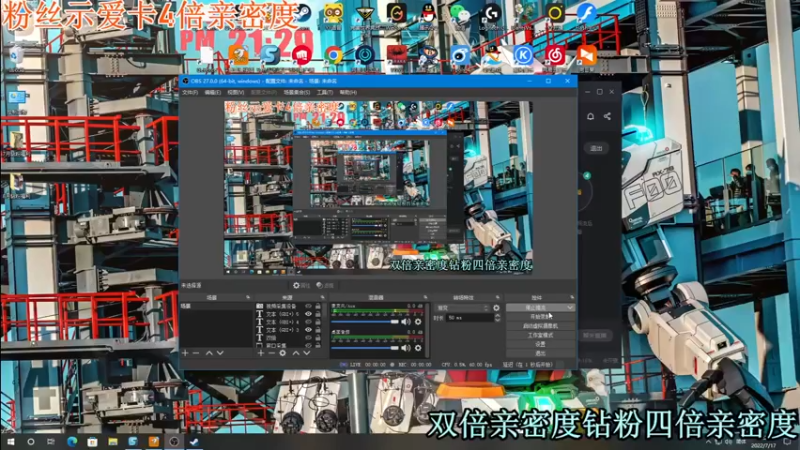The width and height of the screenshot is (800, 450).
Task: Pop out the Sources dock panel
Action: click(x=322, y=297)
